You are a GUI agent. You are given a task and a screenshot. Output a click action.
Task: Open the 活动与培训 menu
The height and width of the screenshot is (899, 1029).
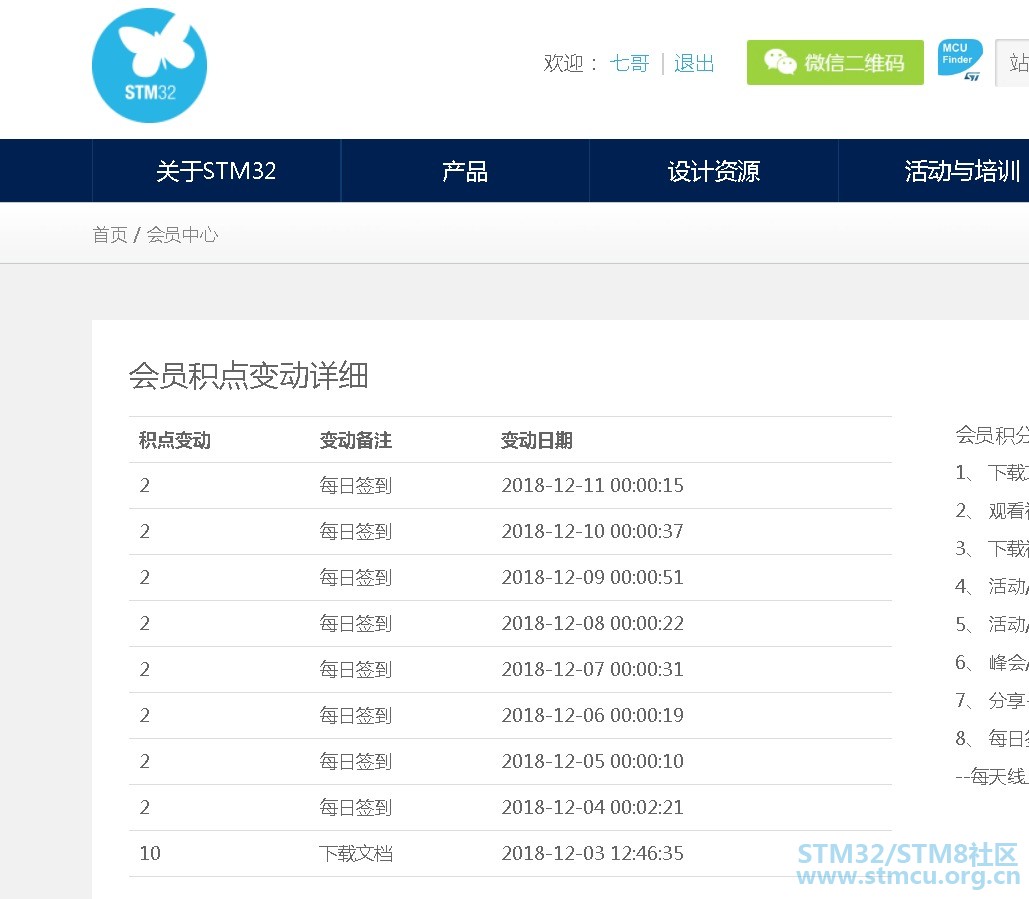(x=962, y=171)
